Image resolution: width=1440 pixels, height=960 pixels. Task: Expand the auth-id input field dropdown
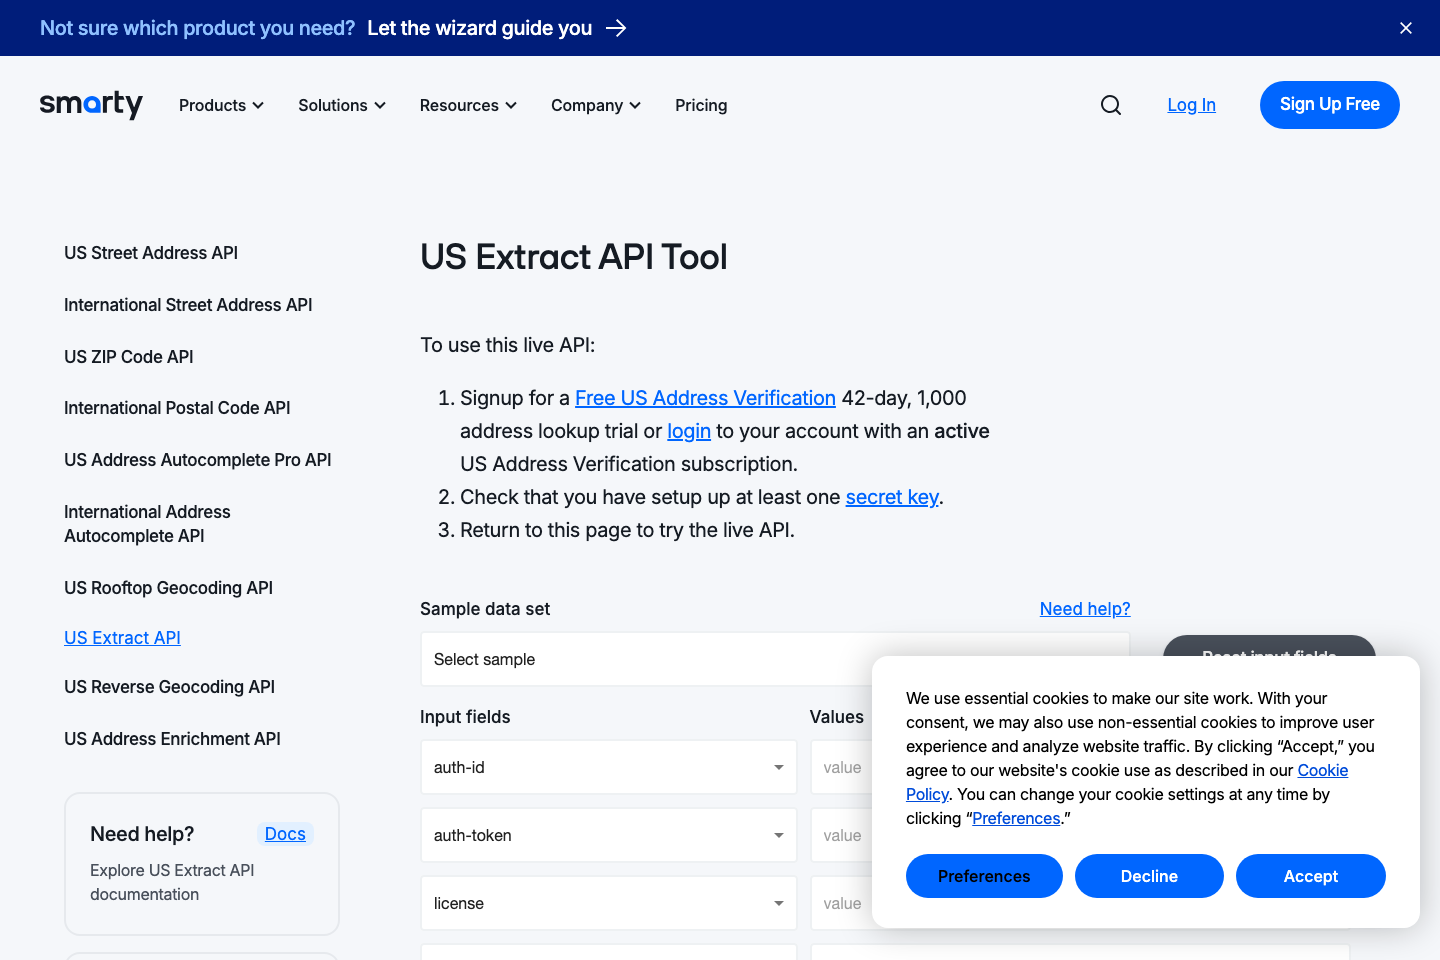coord(778,767)
